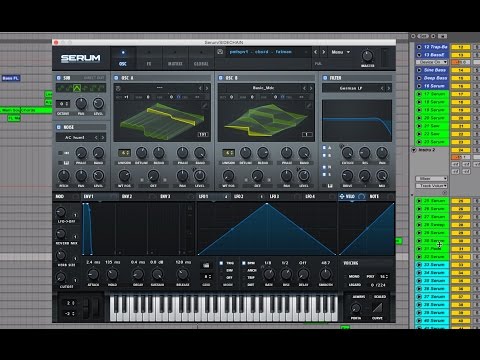Click the pitch bend wheel
480x360 pixels.
(86, 308)
